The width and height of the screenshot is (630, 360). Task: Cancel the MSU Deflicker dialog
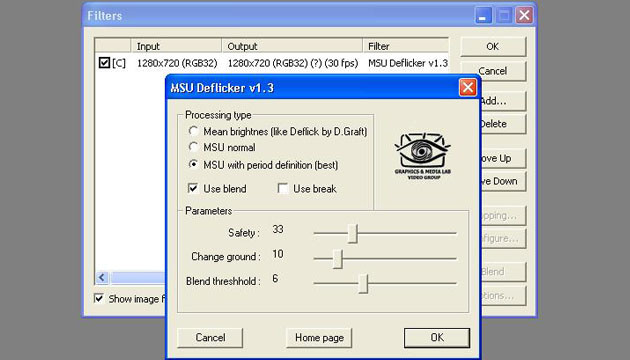point(210,338)
